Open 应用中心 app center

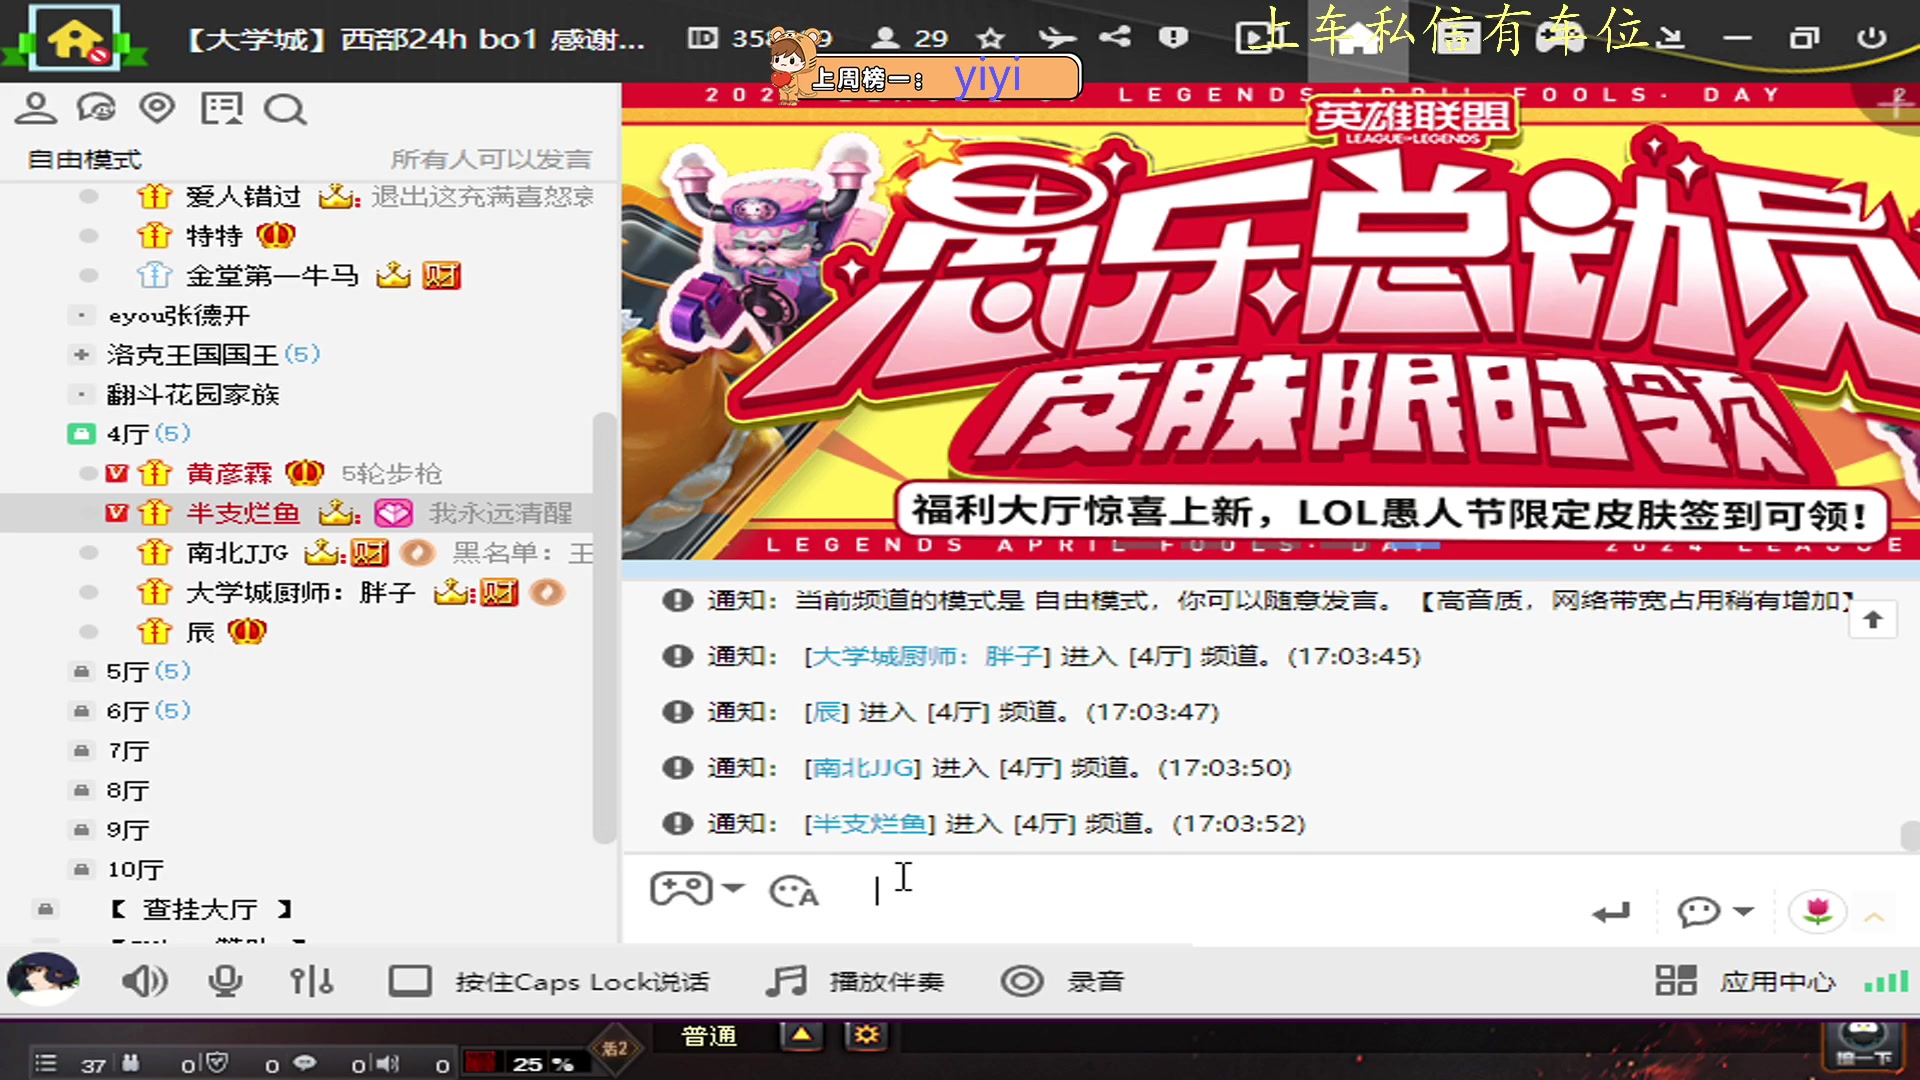pos(1745,981)
